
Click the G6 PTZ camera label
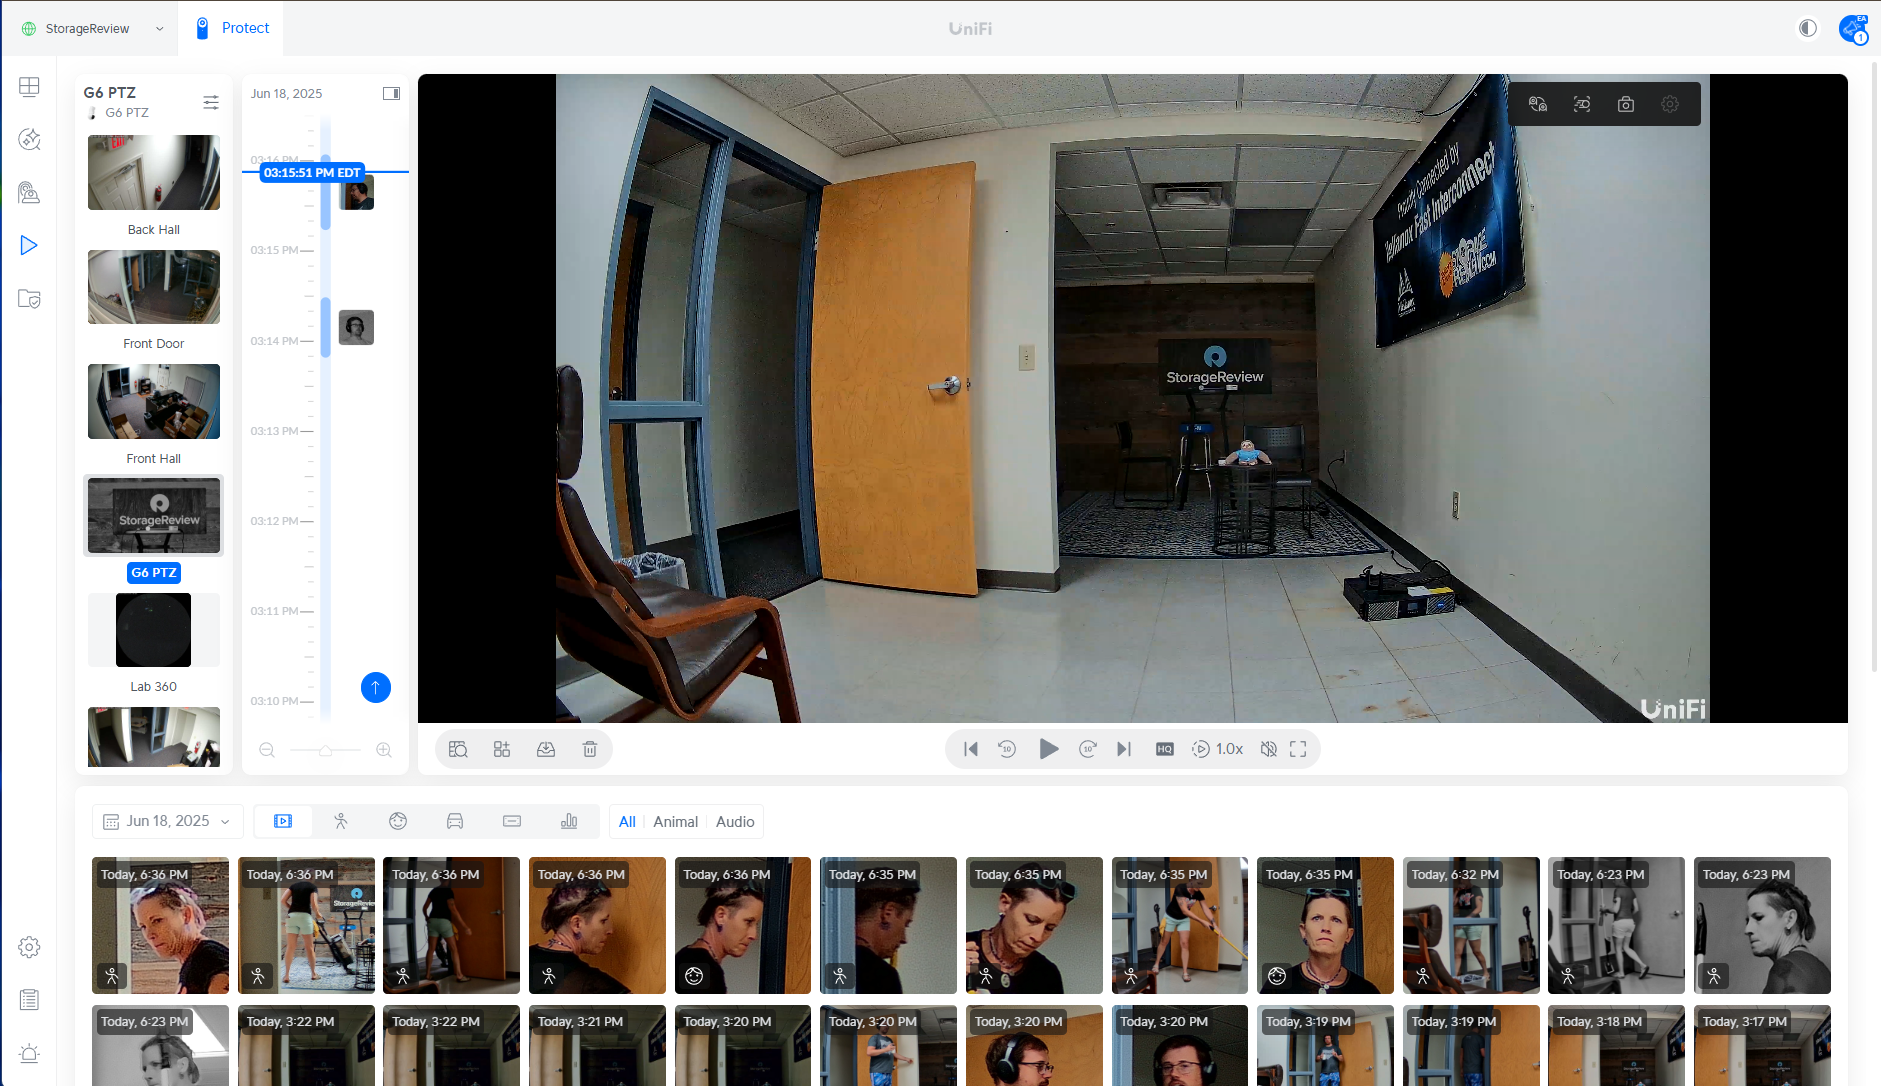[153, 573]
